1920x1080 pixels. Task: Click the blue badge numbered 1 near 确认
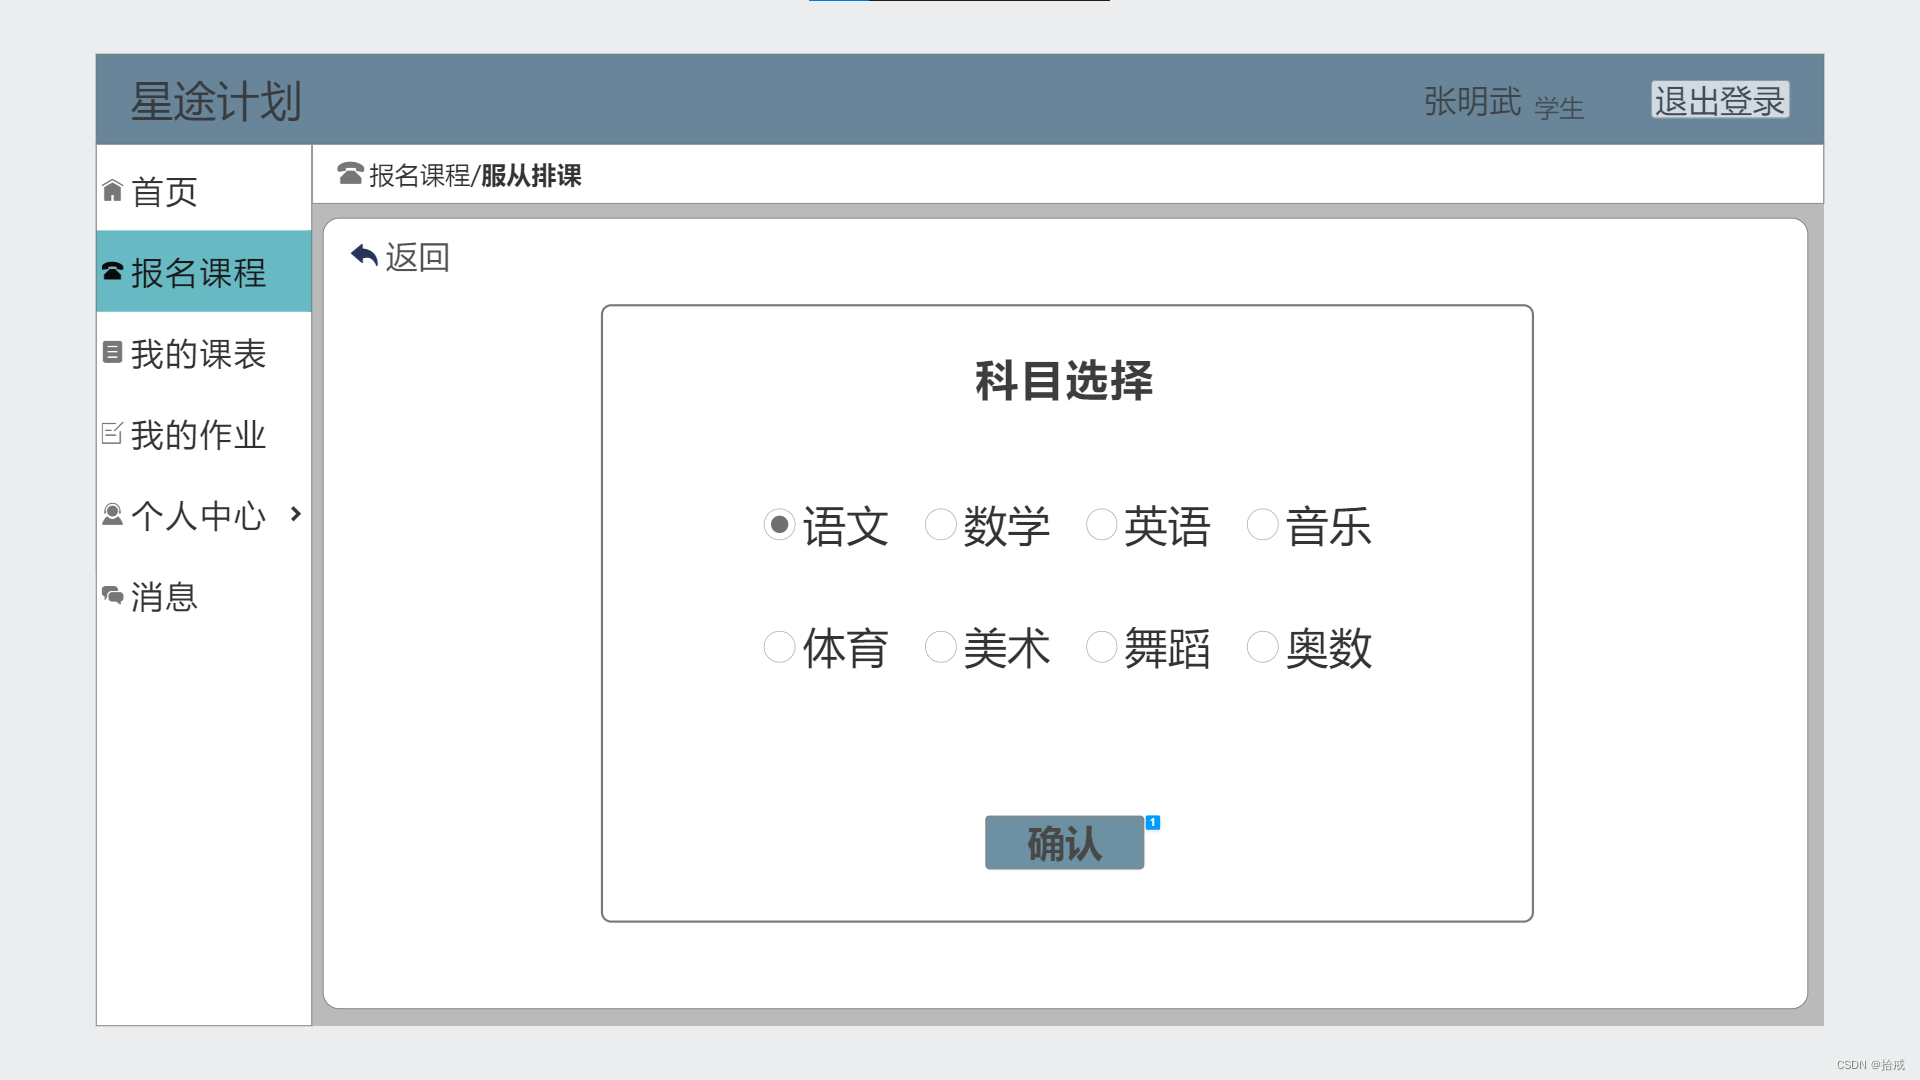[1152, 822]
